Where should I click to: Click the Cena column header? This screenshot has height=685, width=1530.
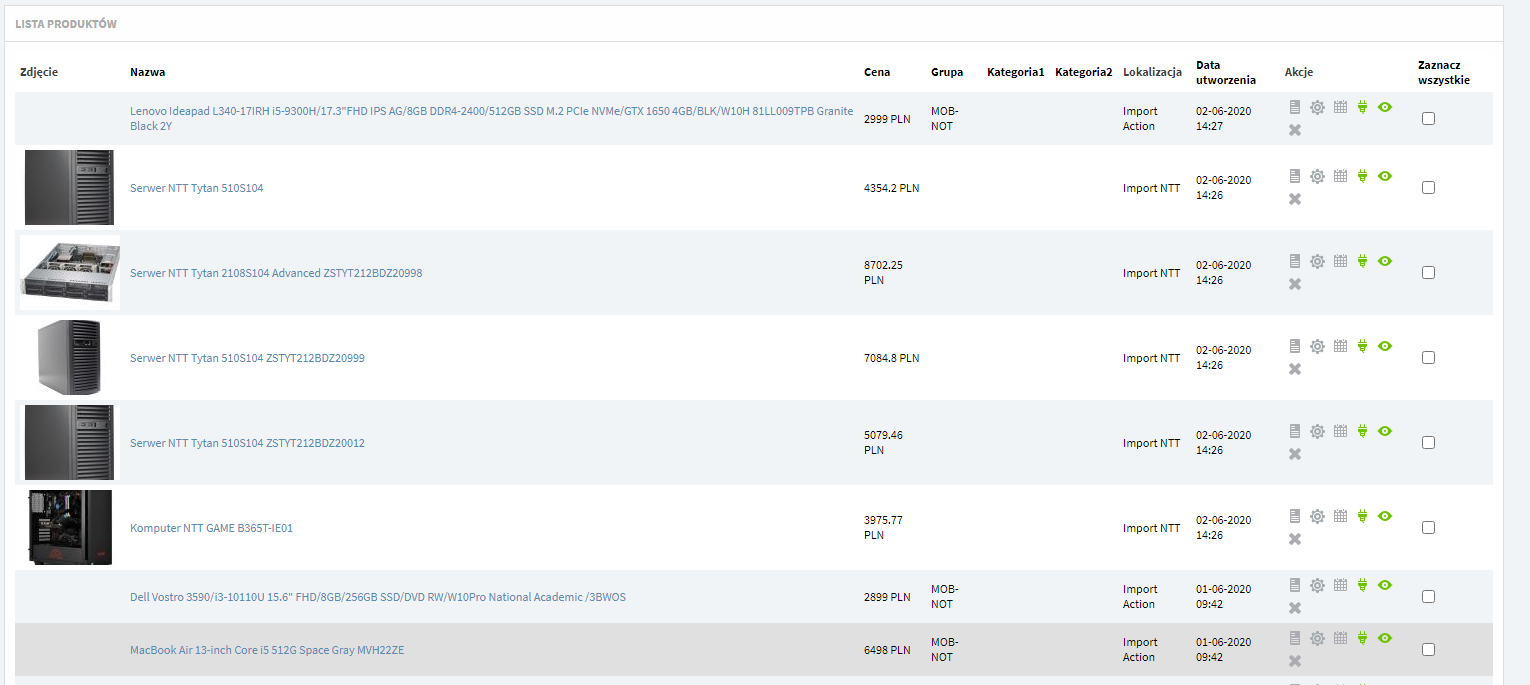tap(877, 72)
